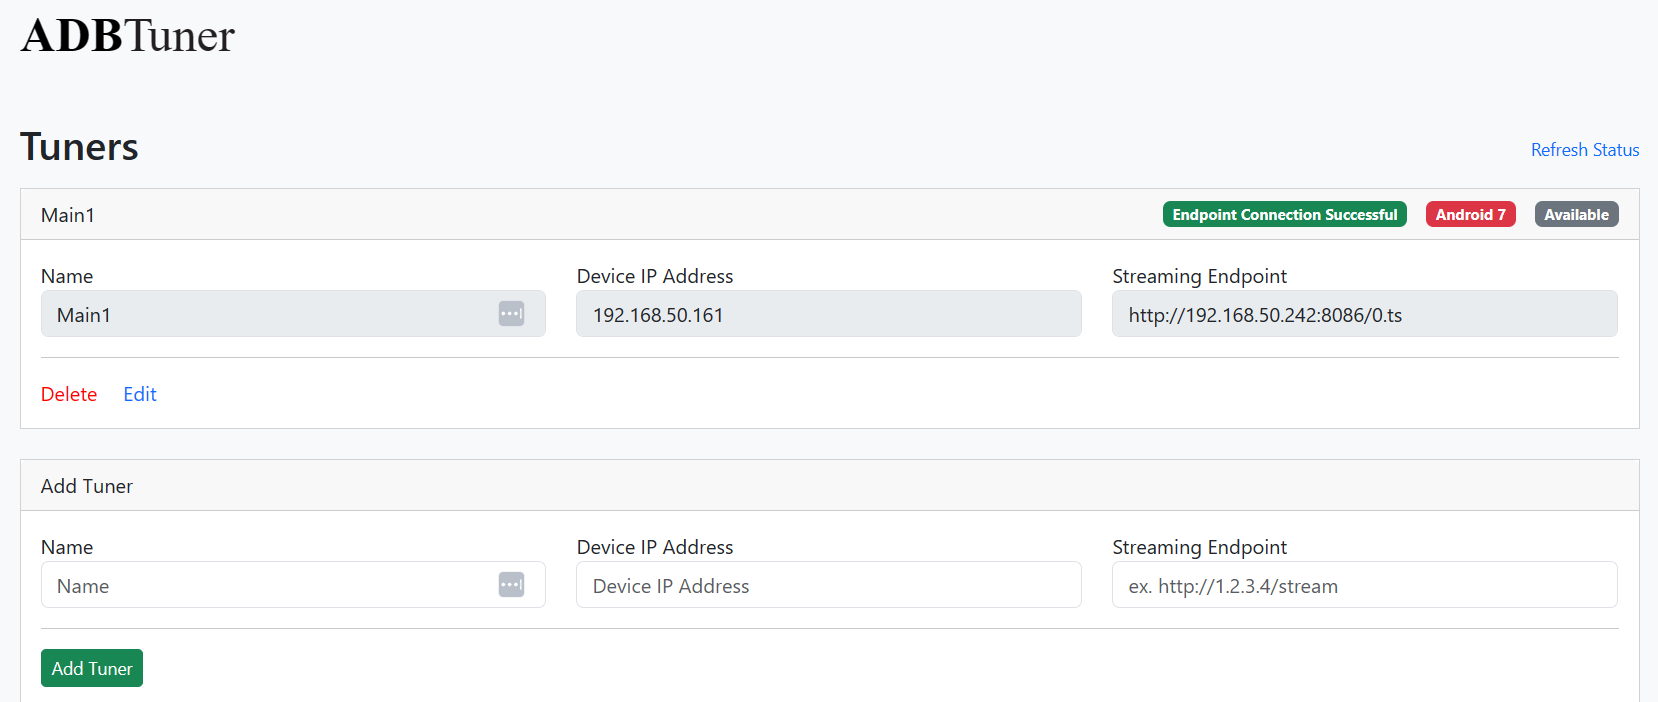Image resolution: width=1658 pixels, height=702 pixels.
Task: Click the 192.168.50.161 IP address field
Action: 828,315
